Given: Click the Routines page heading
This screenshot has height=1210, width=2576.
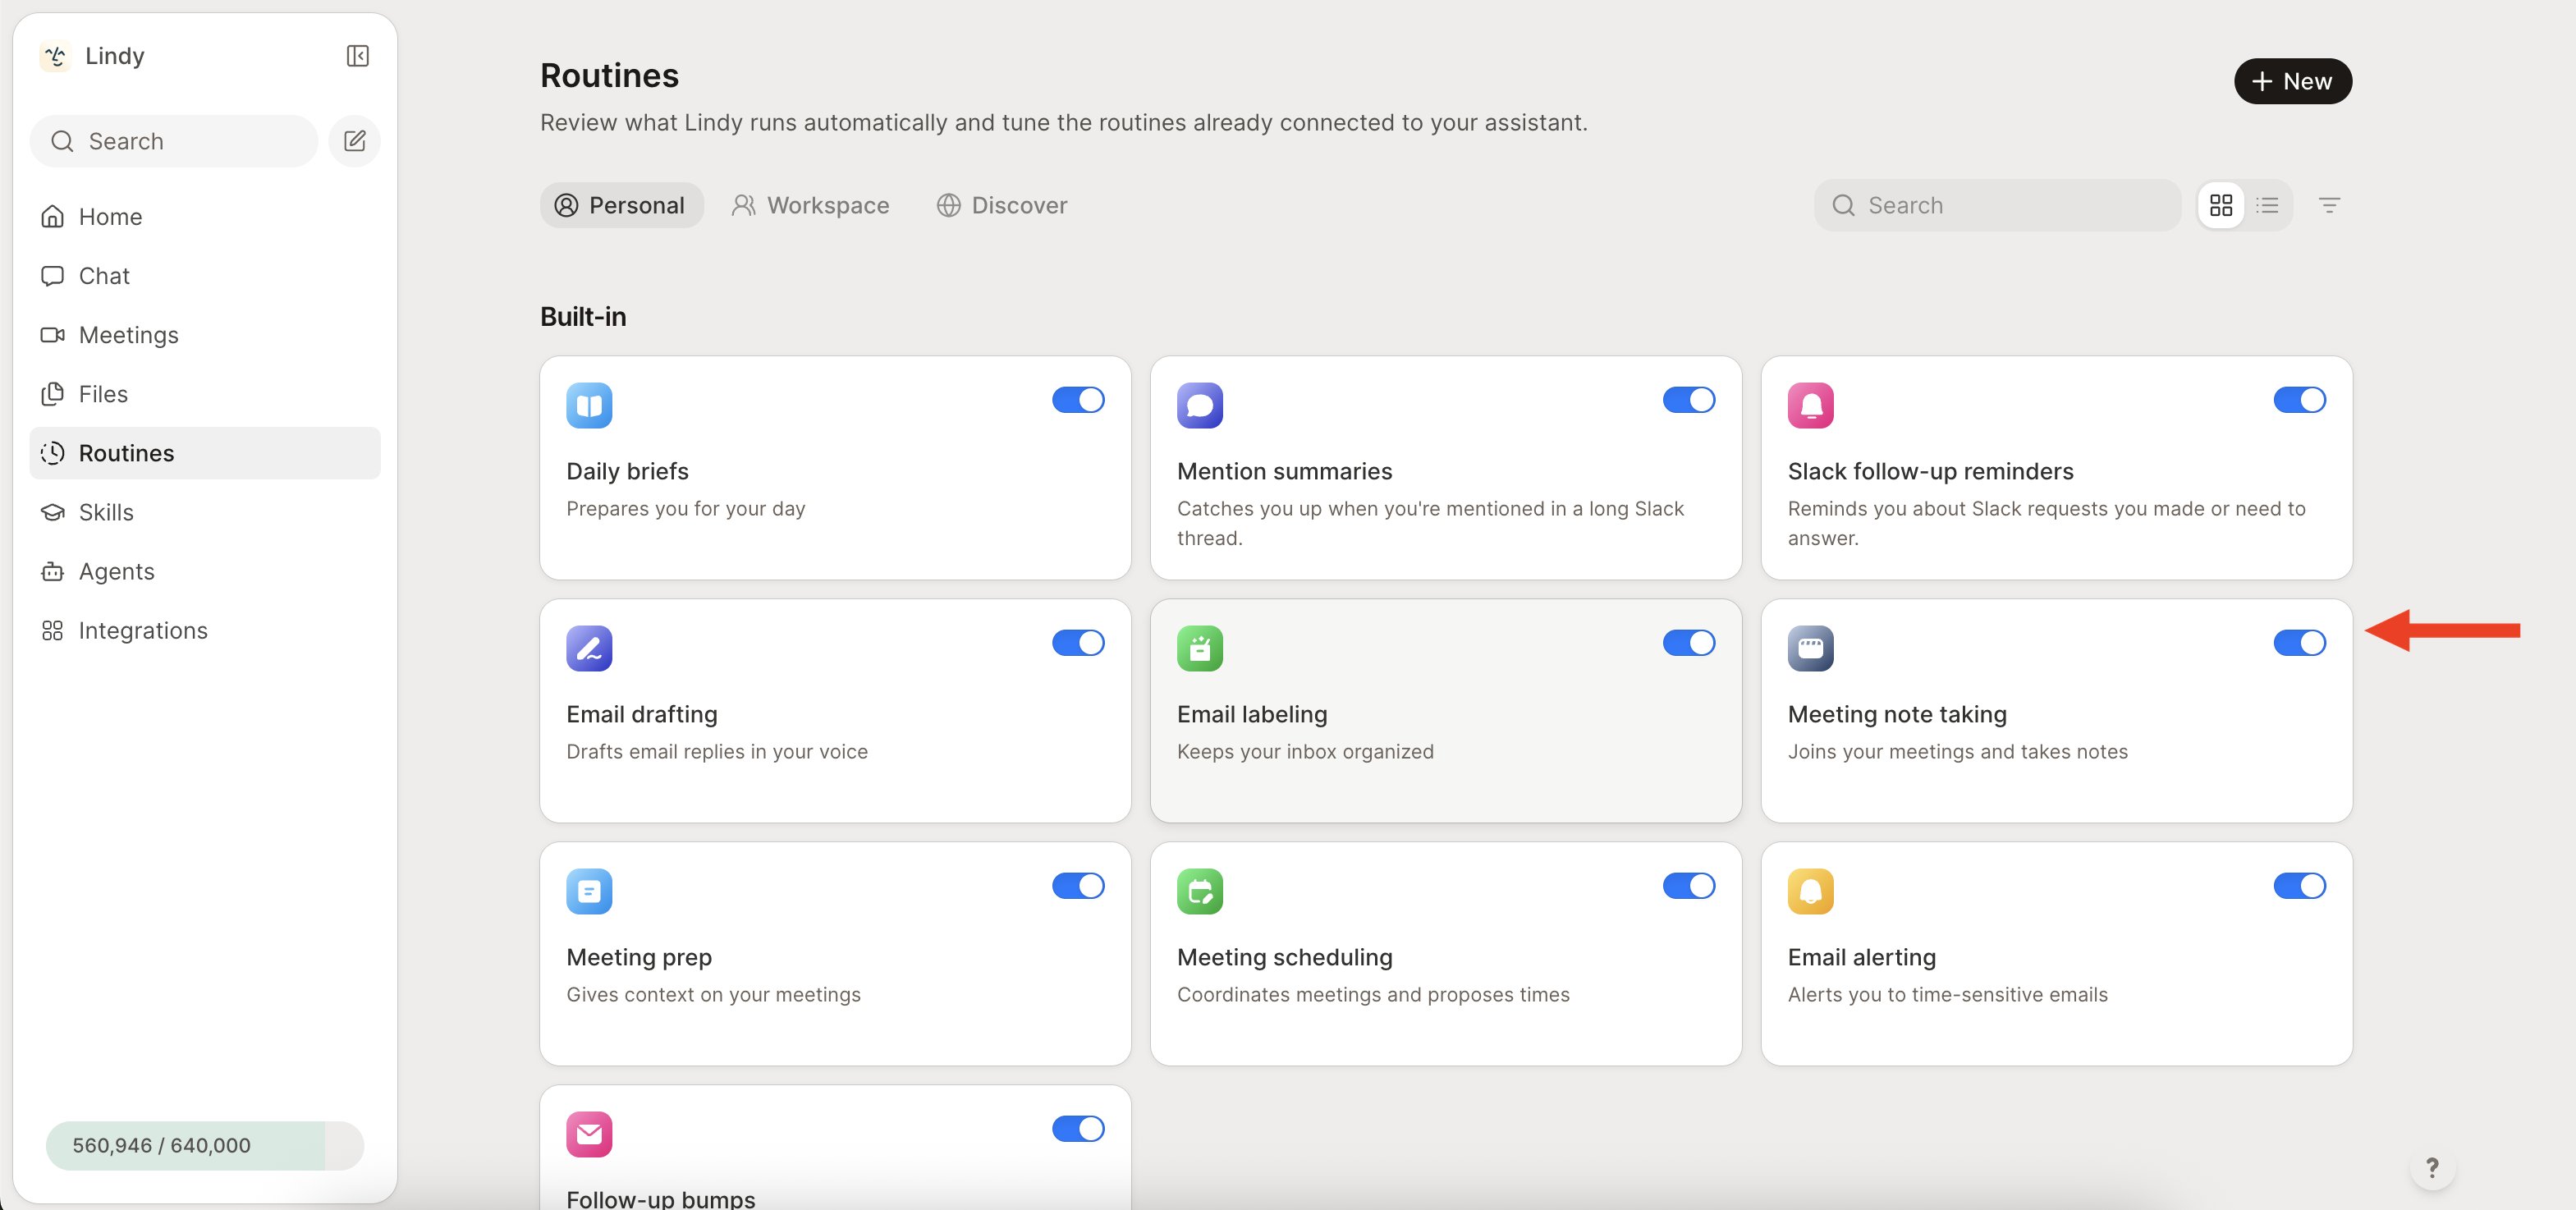Looking at the screenshot, I should (609, 76).
